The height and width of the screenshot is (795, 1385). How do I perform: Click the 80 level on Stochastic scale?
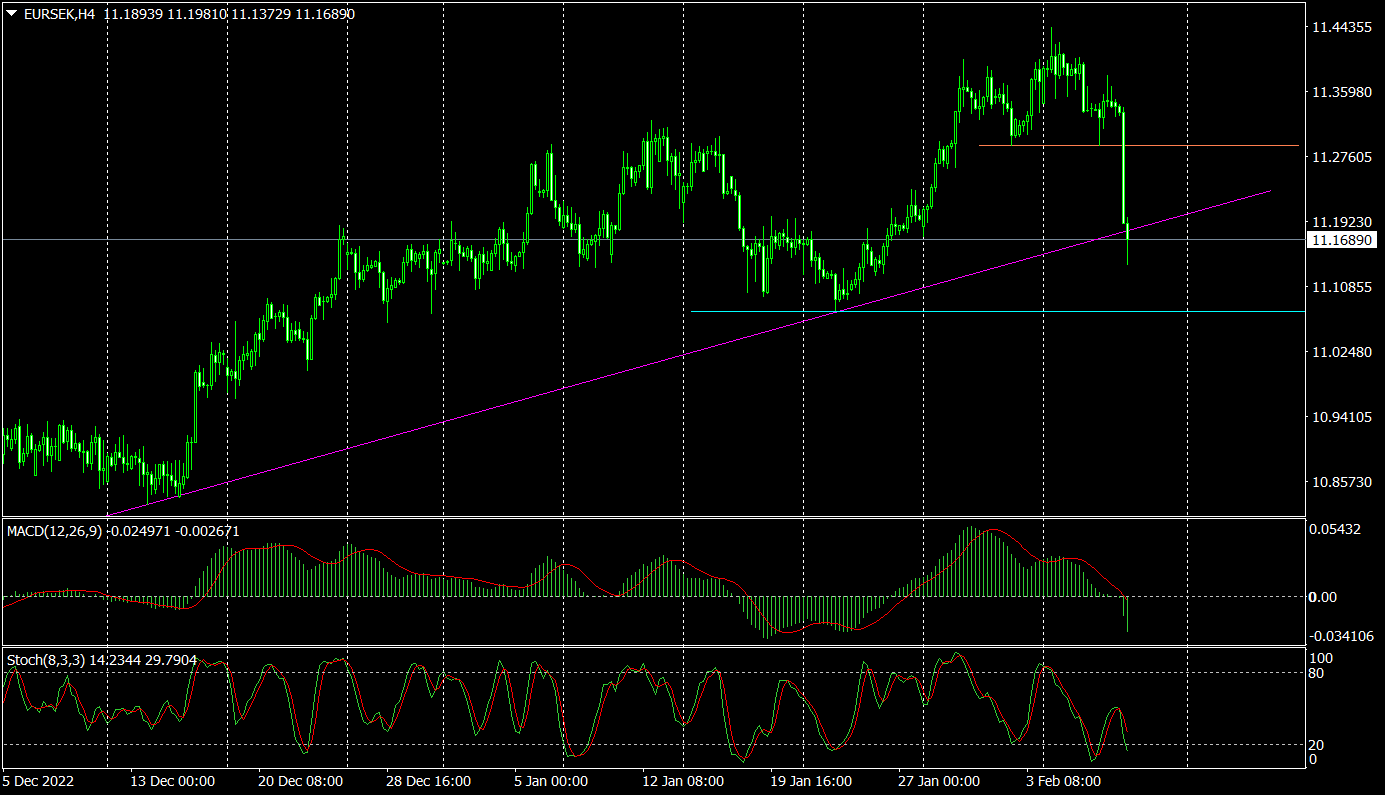click(x=1317, y=673)
